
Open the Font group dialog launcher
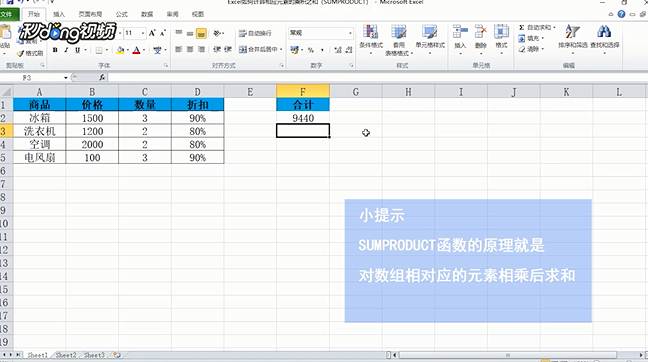[166, 65]
